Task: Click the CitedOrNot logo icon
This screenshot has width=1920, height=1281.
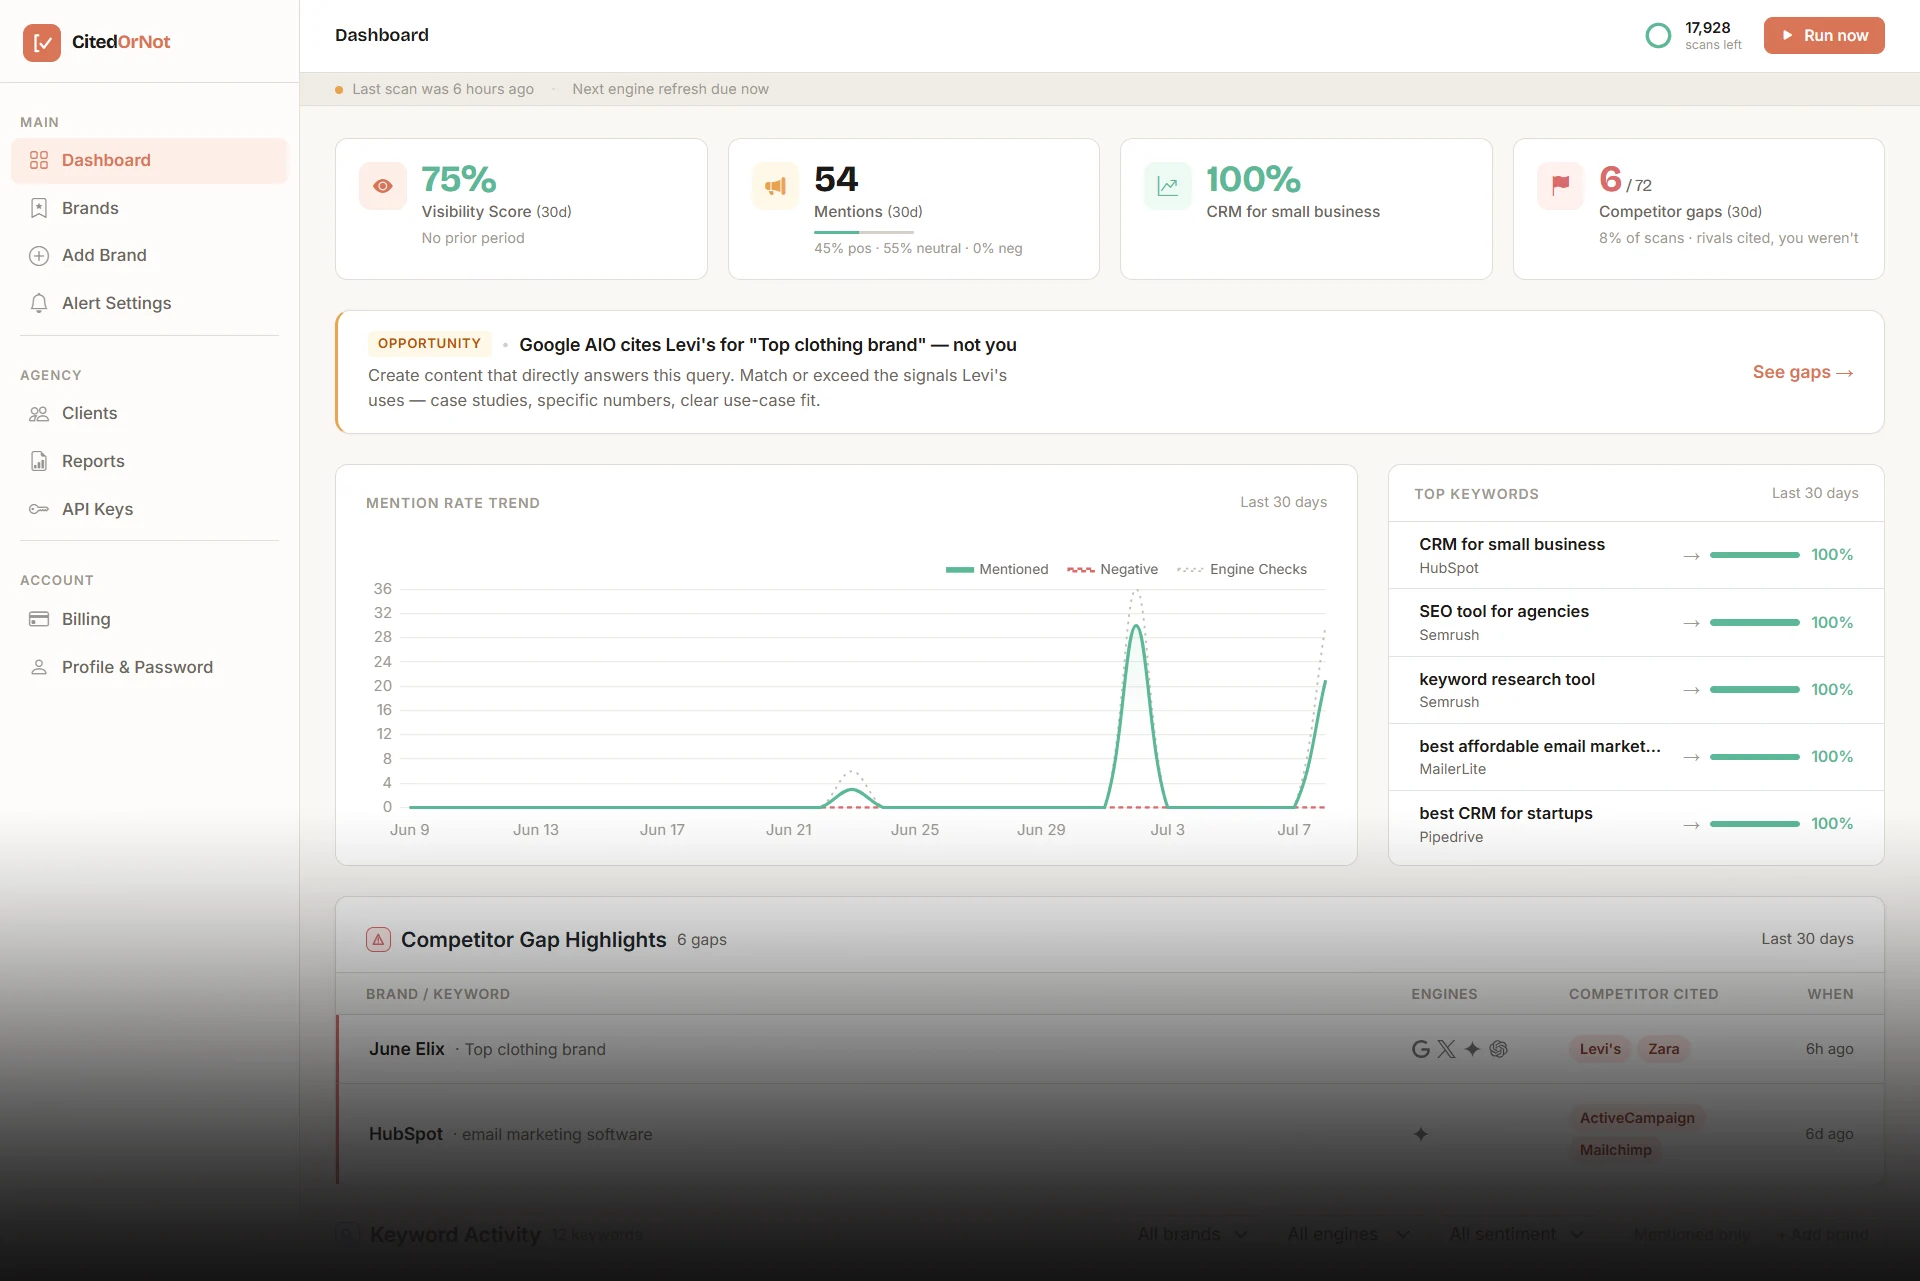Action: tap(42, 42)
